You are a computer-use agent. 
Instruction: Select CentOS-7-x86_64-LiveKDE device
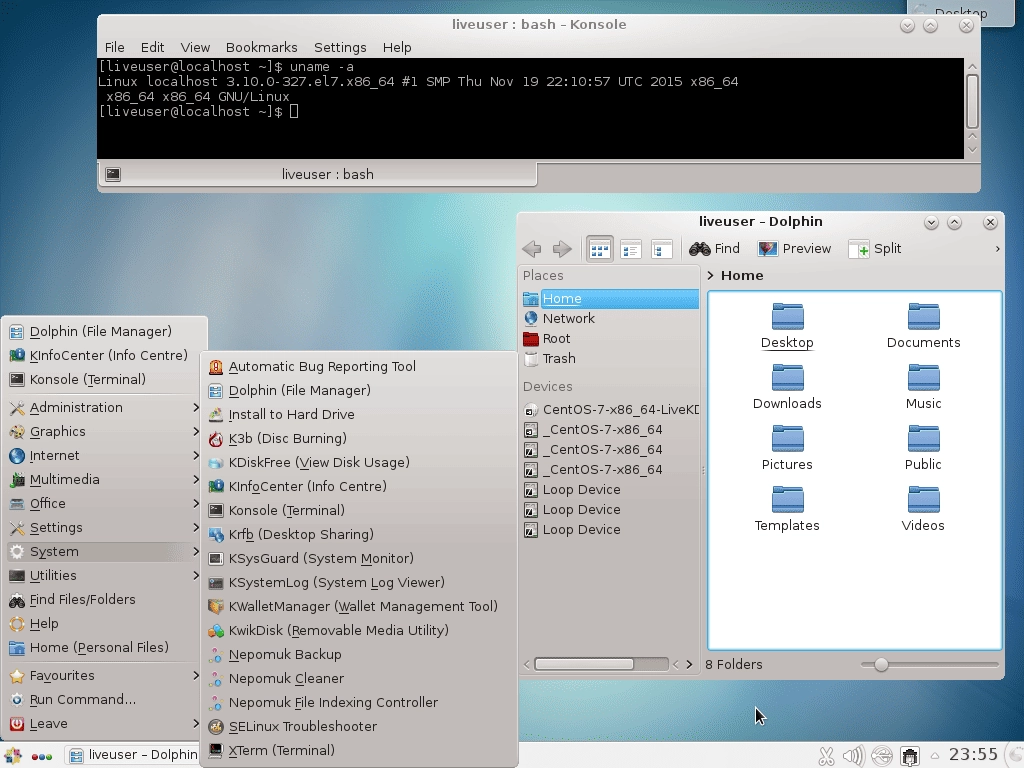[610, 409]
